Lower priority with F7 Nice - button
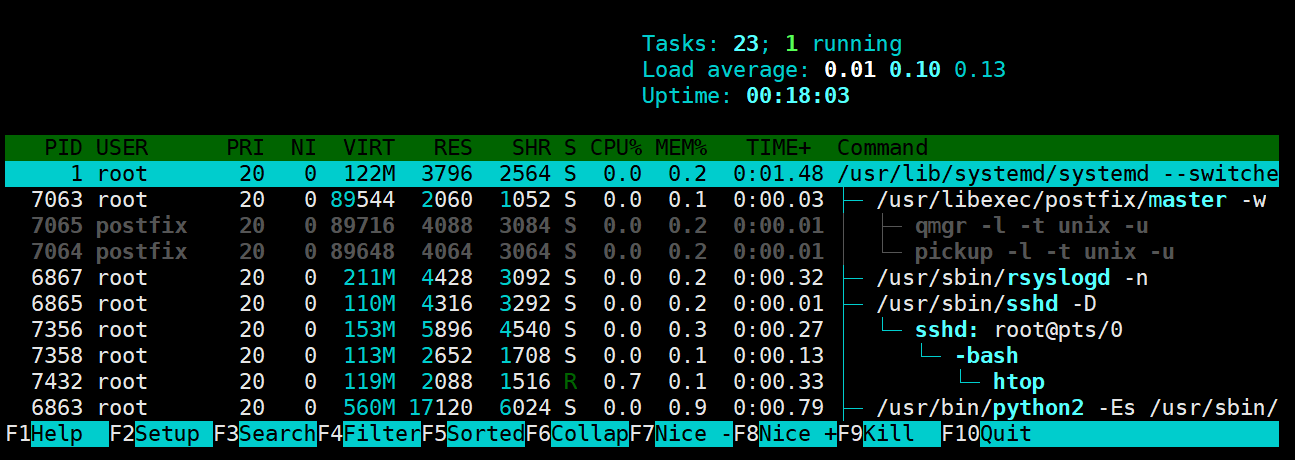The image size is (1295, 460). click(x=681, y=434)
